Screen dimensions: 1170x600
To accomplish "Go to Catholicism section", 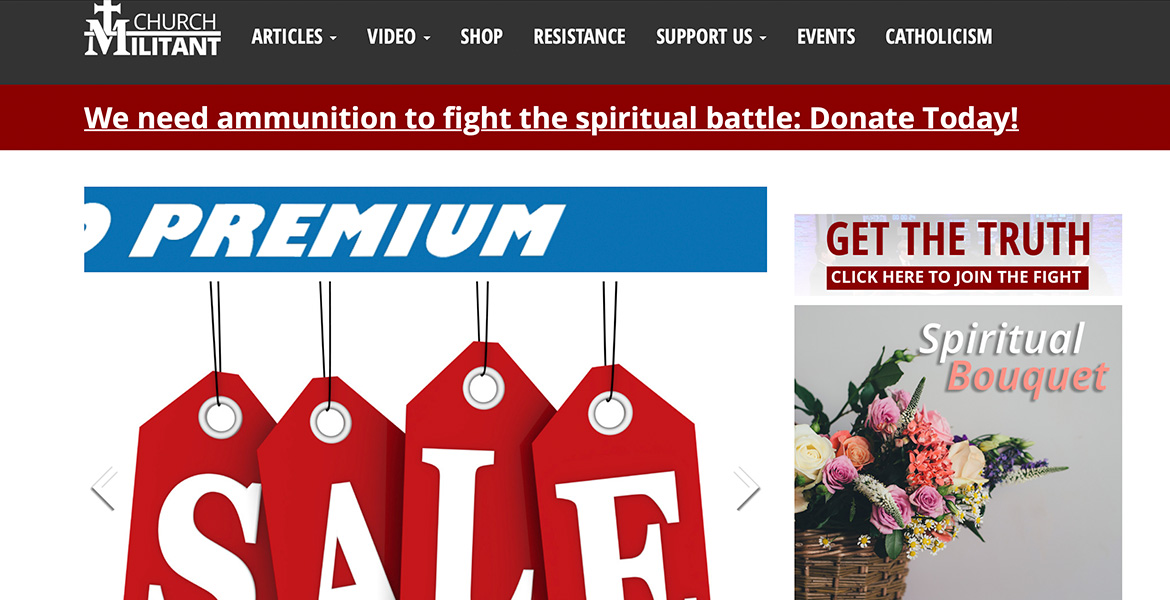I will click(939, 37).
